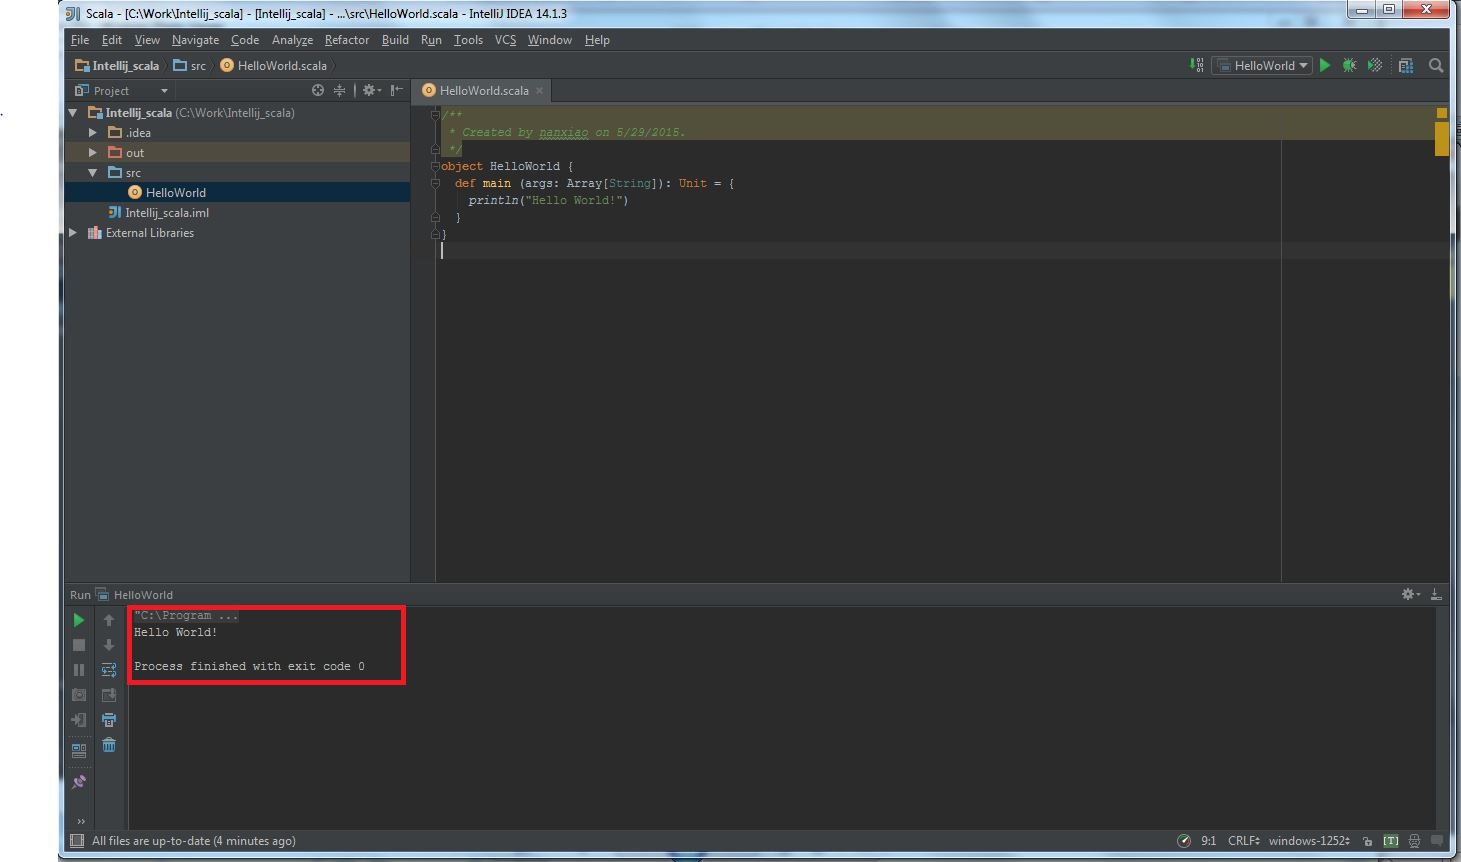Collapse the Intellij_scala root node arrow

pyautogui.click(x=73, y=113)
